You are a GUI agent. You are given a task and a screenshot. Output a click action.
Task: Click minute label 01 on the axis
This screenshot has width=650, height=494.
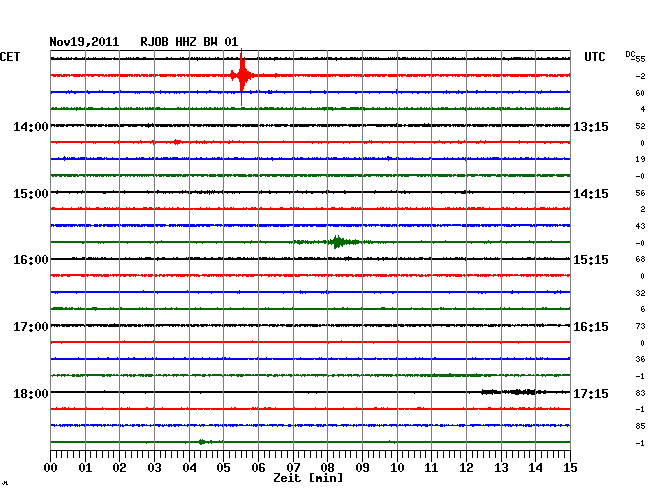(85, 467)
